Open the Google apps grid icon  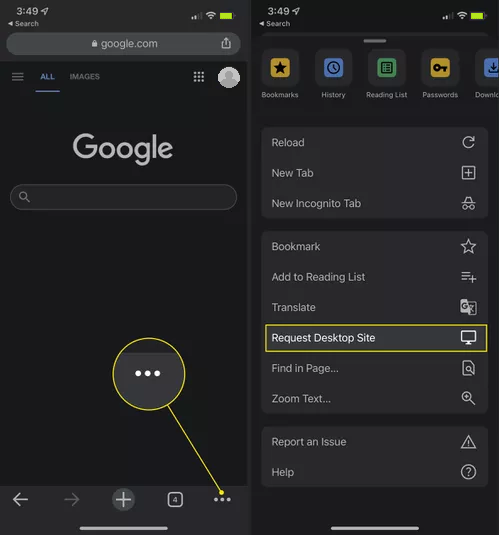199,77
